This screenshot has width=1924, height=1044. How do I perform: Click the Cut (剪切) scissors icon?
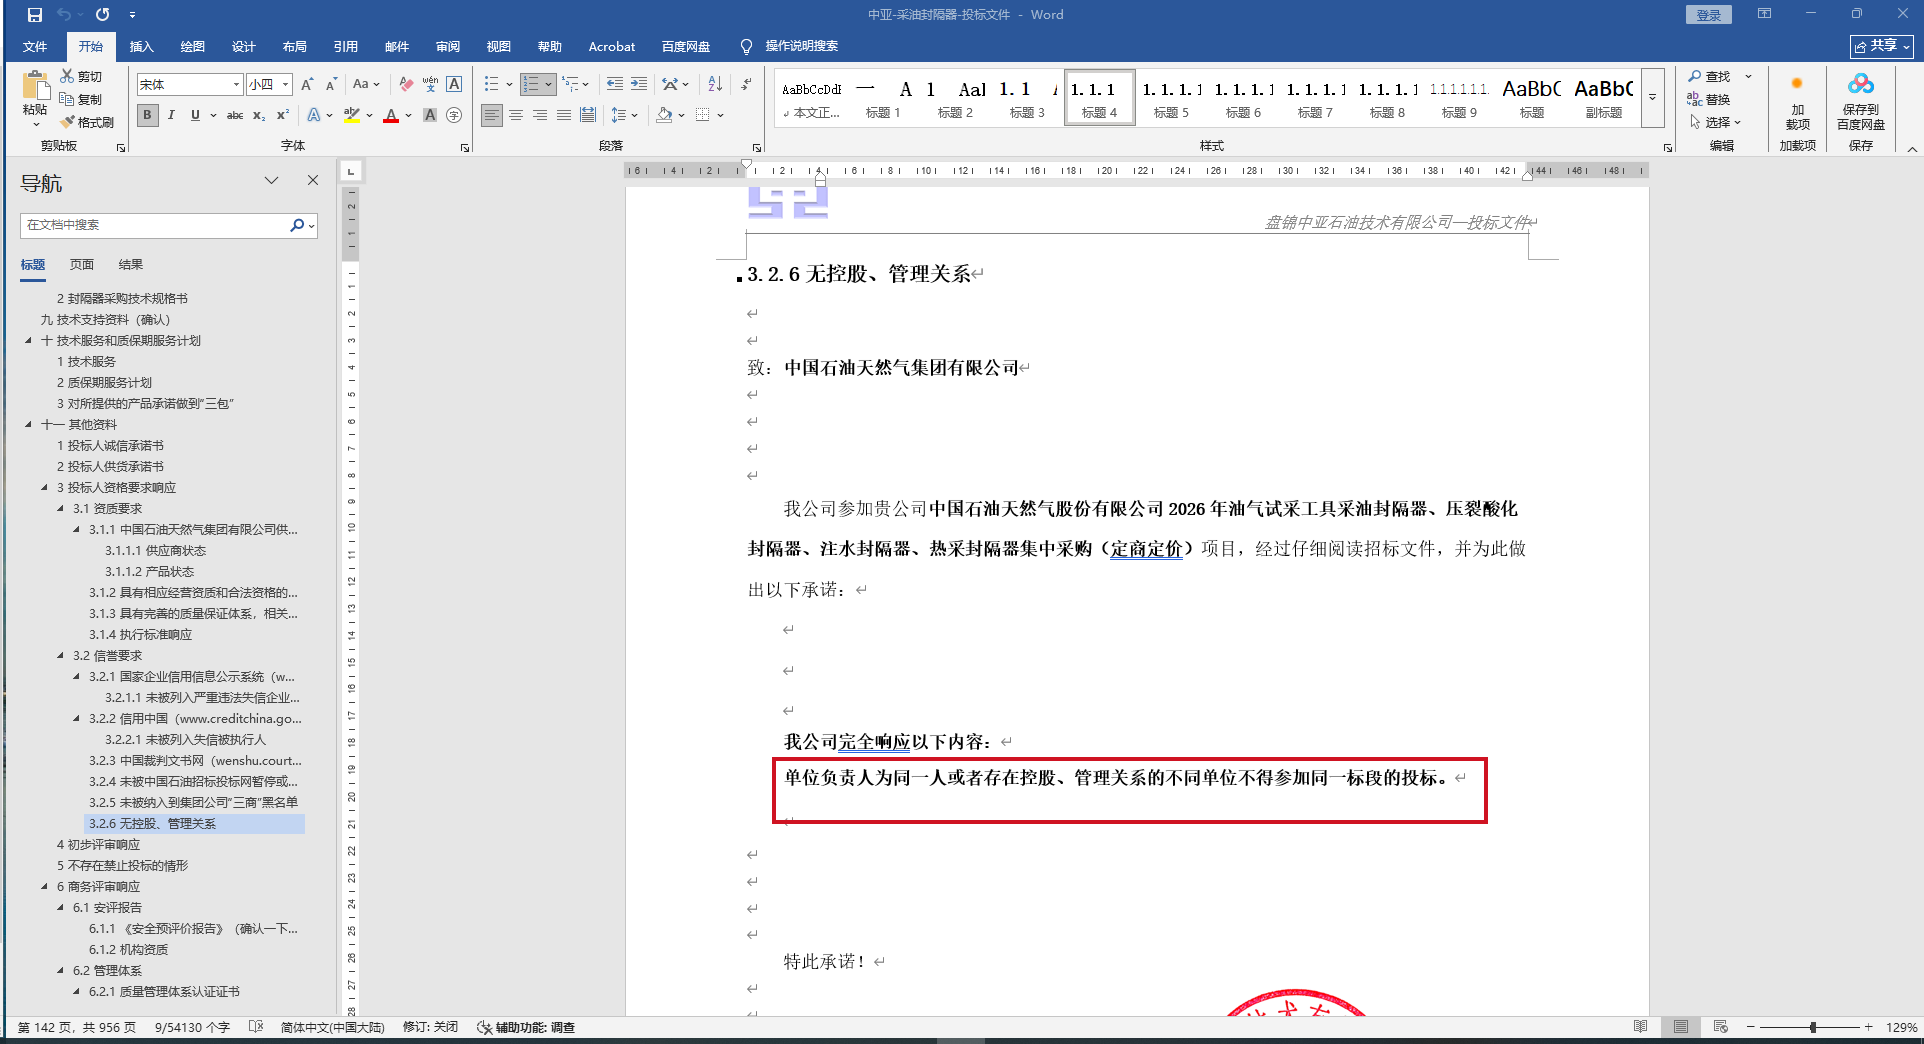(67, 76)
